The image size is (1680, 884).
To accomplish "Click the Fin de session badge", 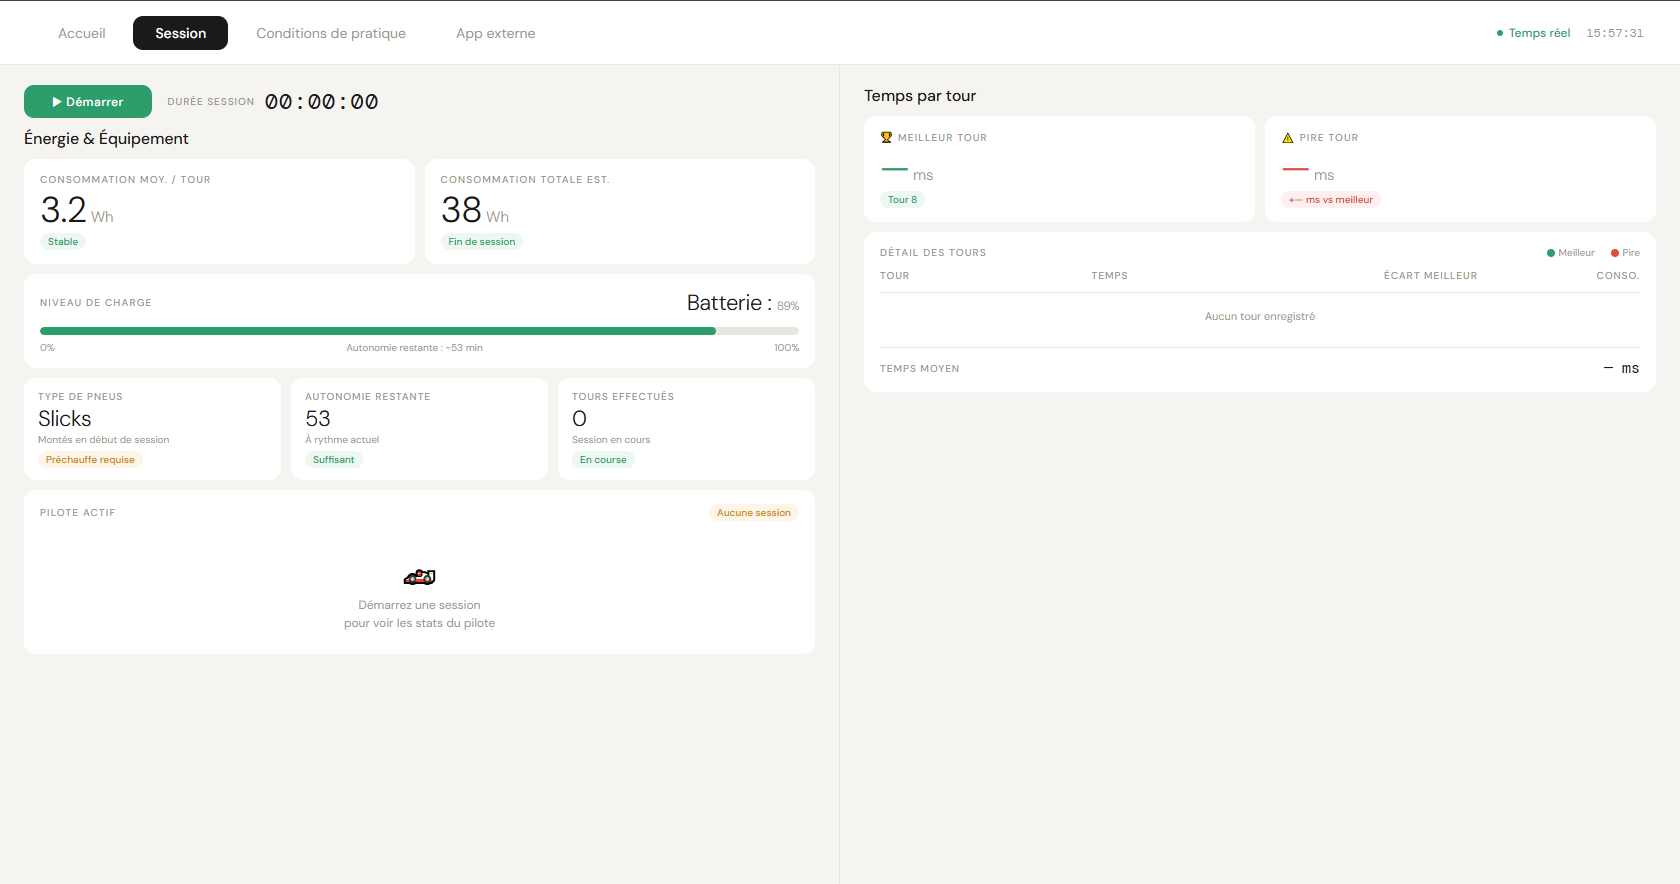I will pos(482,242).
